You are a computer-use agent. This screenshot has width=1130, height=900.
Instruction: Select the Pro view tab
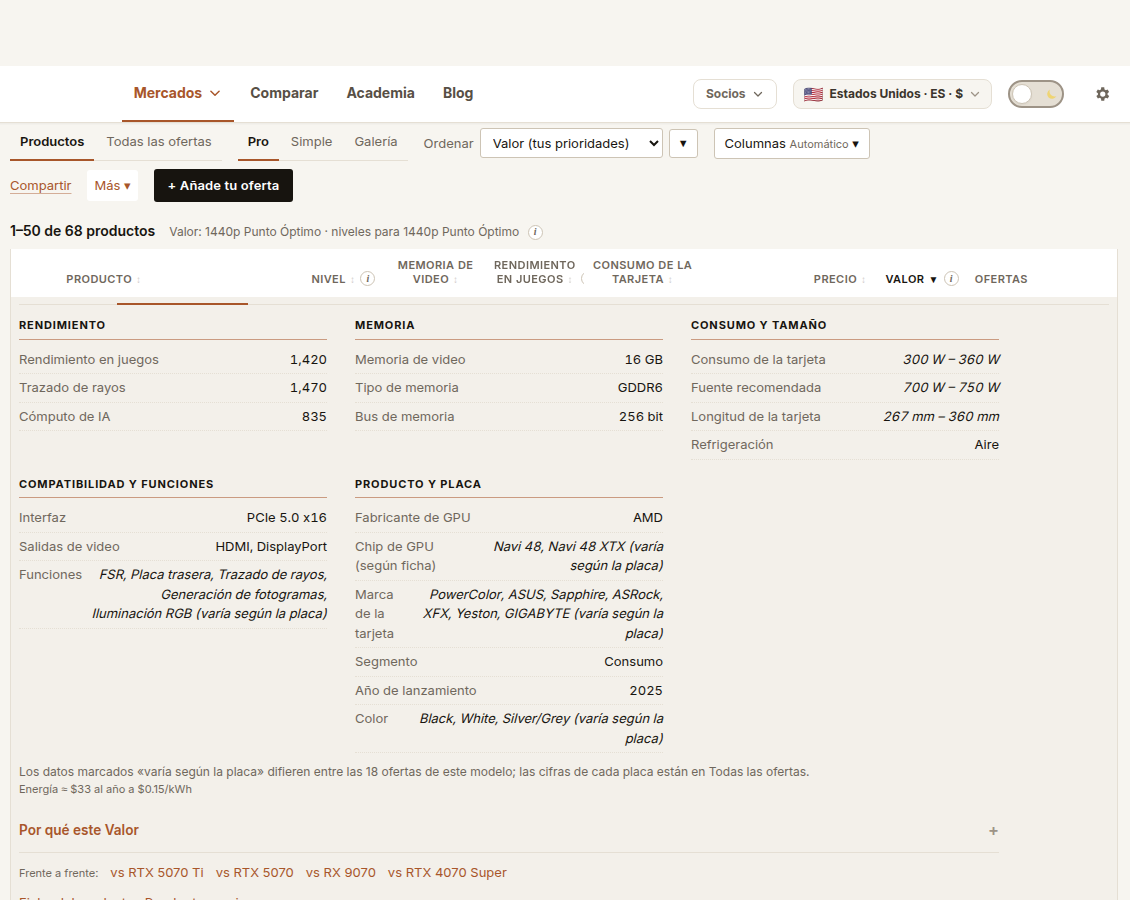point(258,142)
